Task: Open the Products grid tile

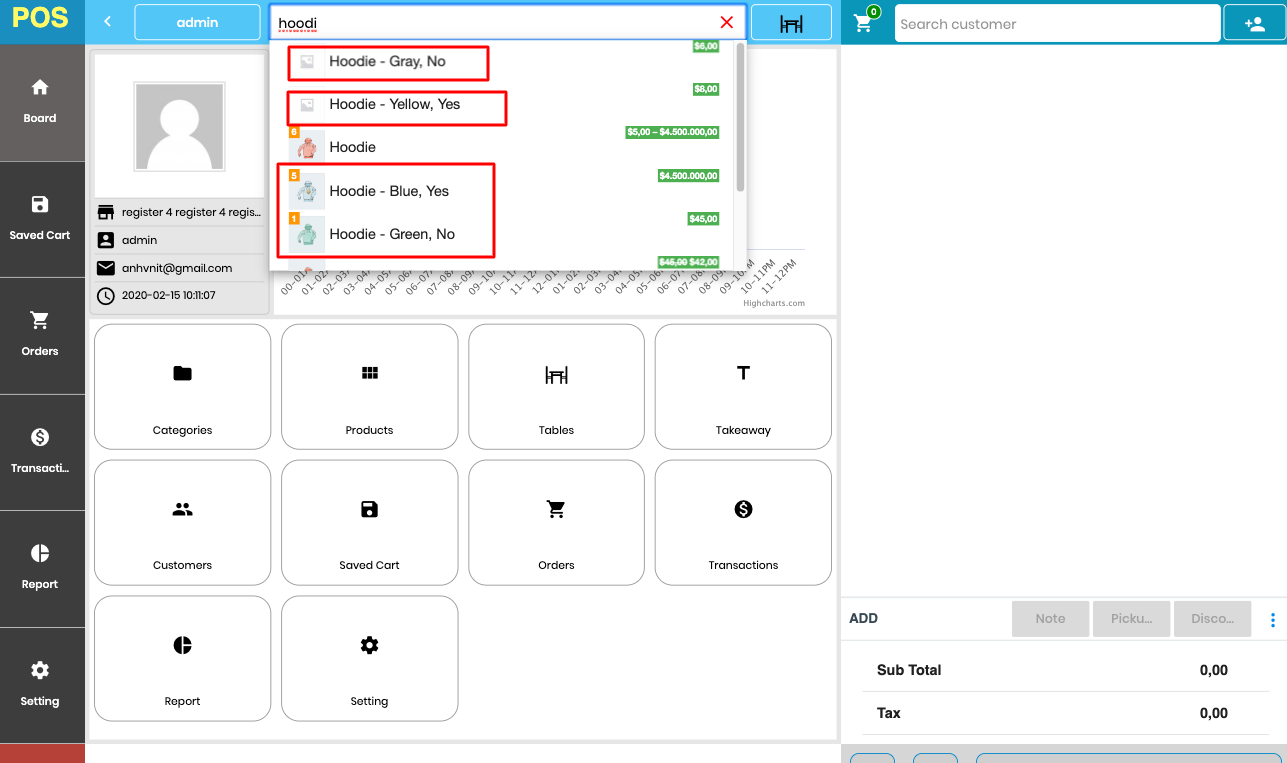Action: (369, 386)
